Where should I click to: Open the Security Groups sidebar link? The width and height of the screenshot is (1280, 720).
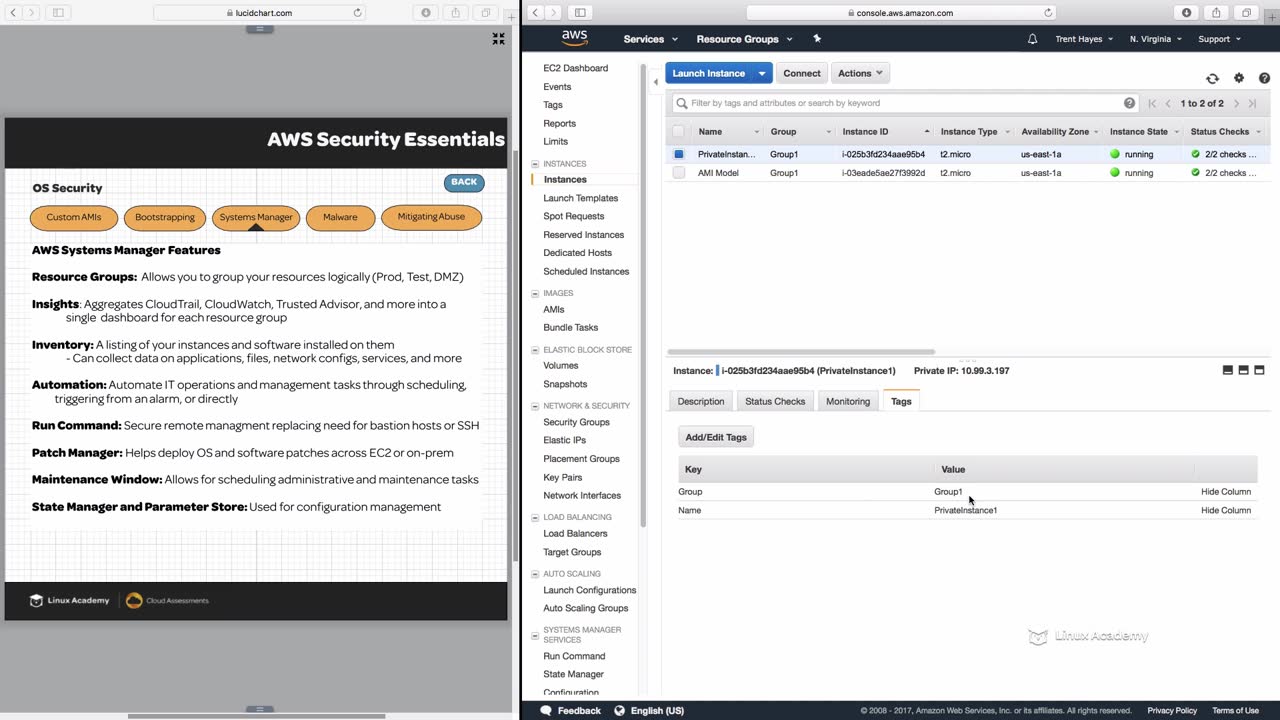click(576, 422)
